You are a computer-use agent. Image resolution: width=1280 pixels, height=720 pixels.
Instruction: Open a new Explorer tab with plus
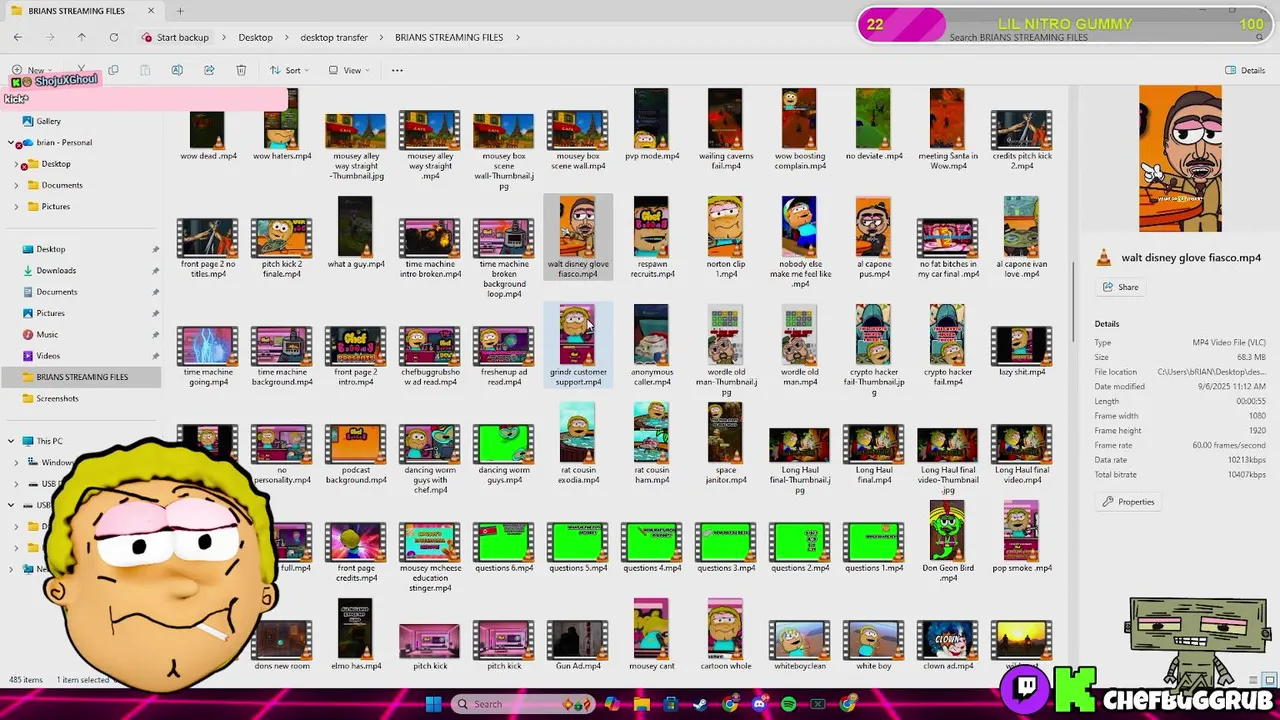pyautogui.click(x=180, y=11)
